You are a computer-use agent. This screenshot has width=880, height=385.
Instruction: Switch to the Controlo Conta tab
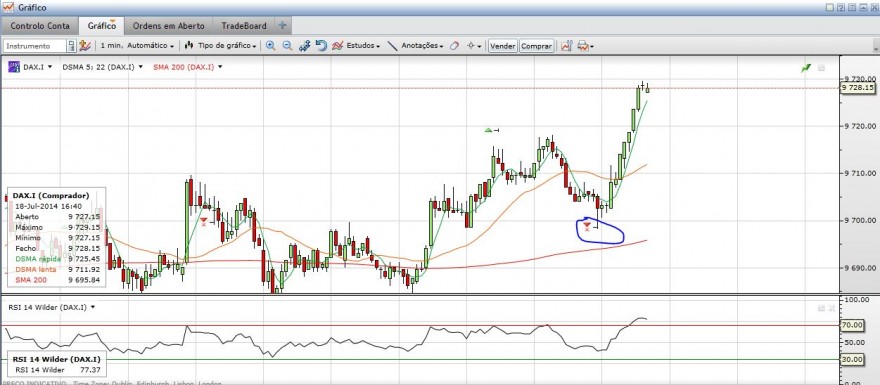(40, 26)
